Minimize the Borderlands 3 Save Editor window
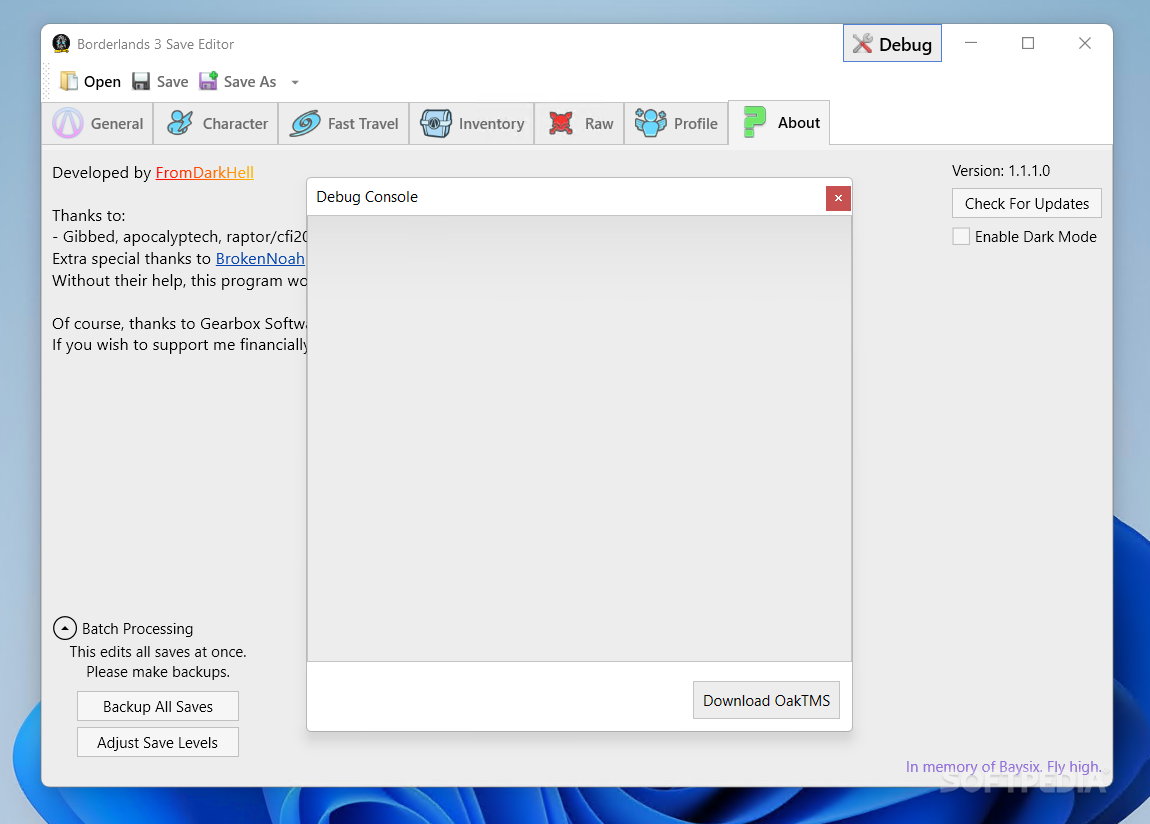The height and width of the screenshot is (824, 1150). [970, 43]
